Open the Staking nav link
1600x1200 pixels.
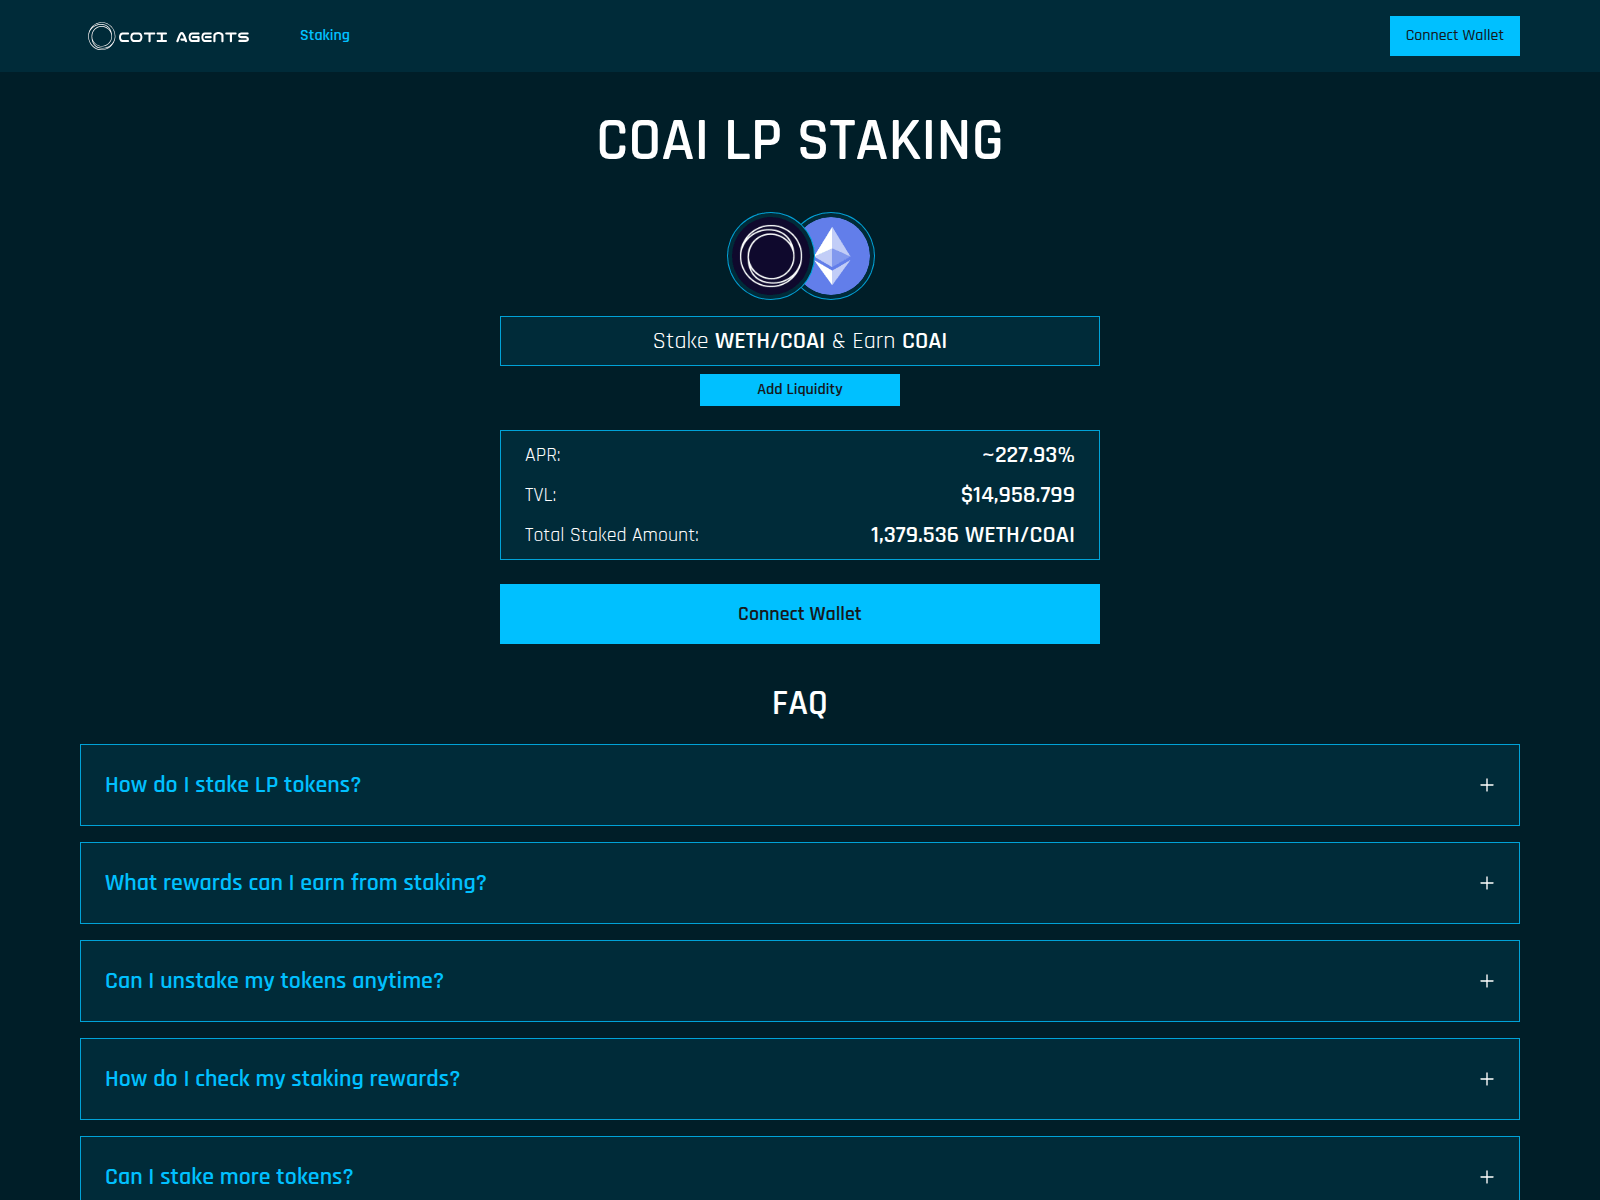coord(325,35)
